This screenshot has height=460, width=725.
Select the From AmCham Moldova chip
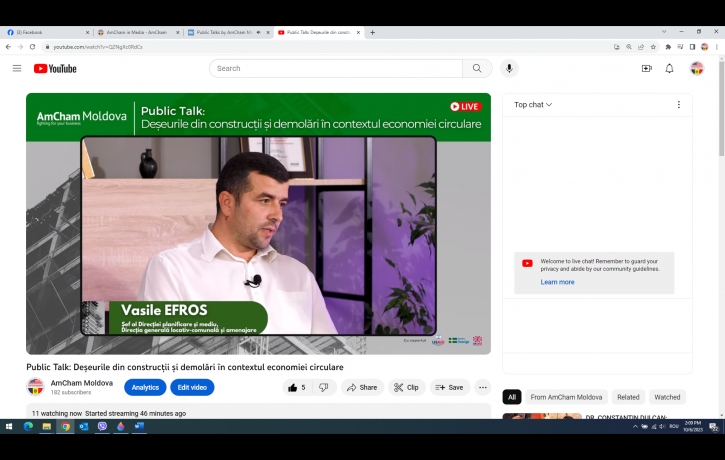[x=566, y=397]
